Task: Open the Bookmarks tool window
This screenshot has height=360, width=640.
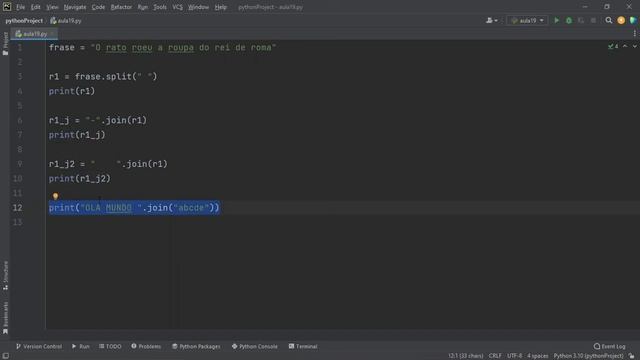Action: [5, 318]
